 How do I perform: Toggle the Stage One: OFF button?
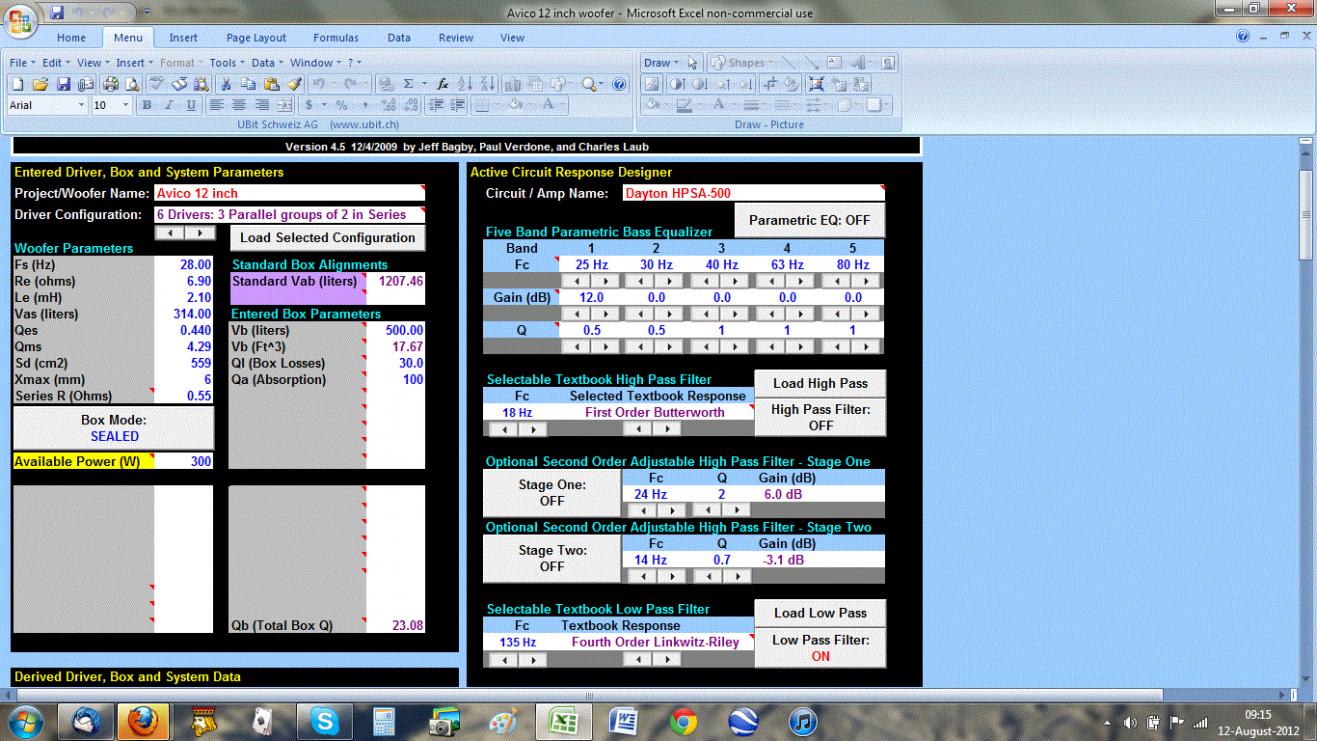click(552, 491)
